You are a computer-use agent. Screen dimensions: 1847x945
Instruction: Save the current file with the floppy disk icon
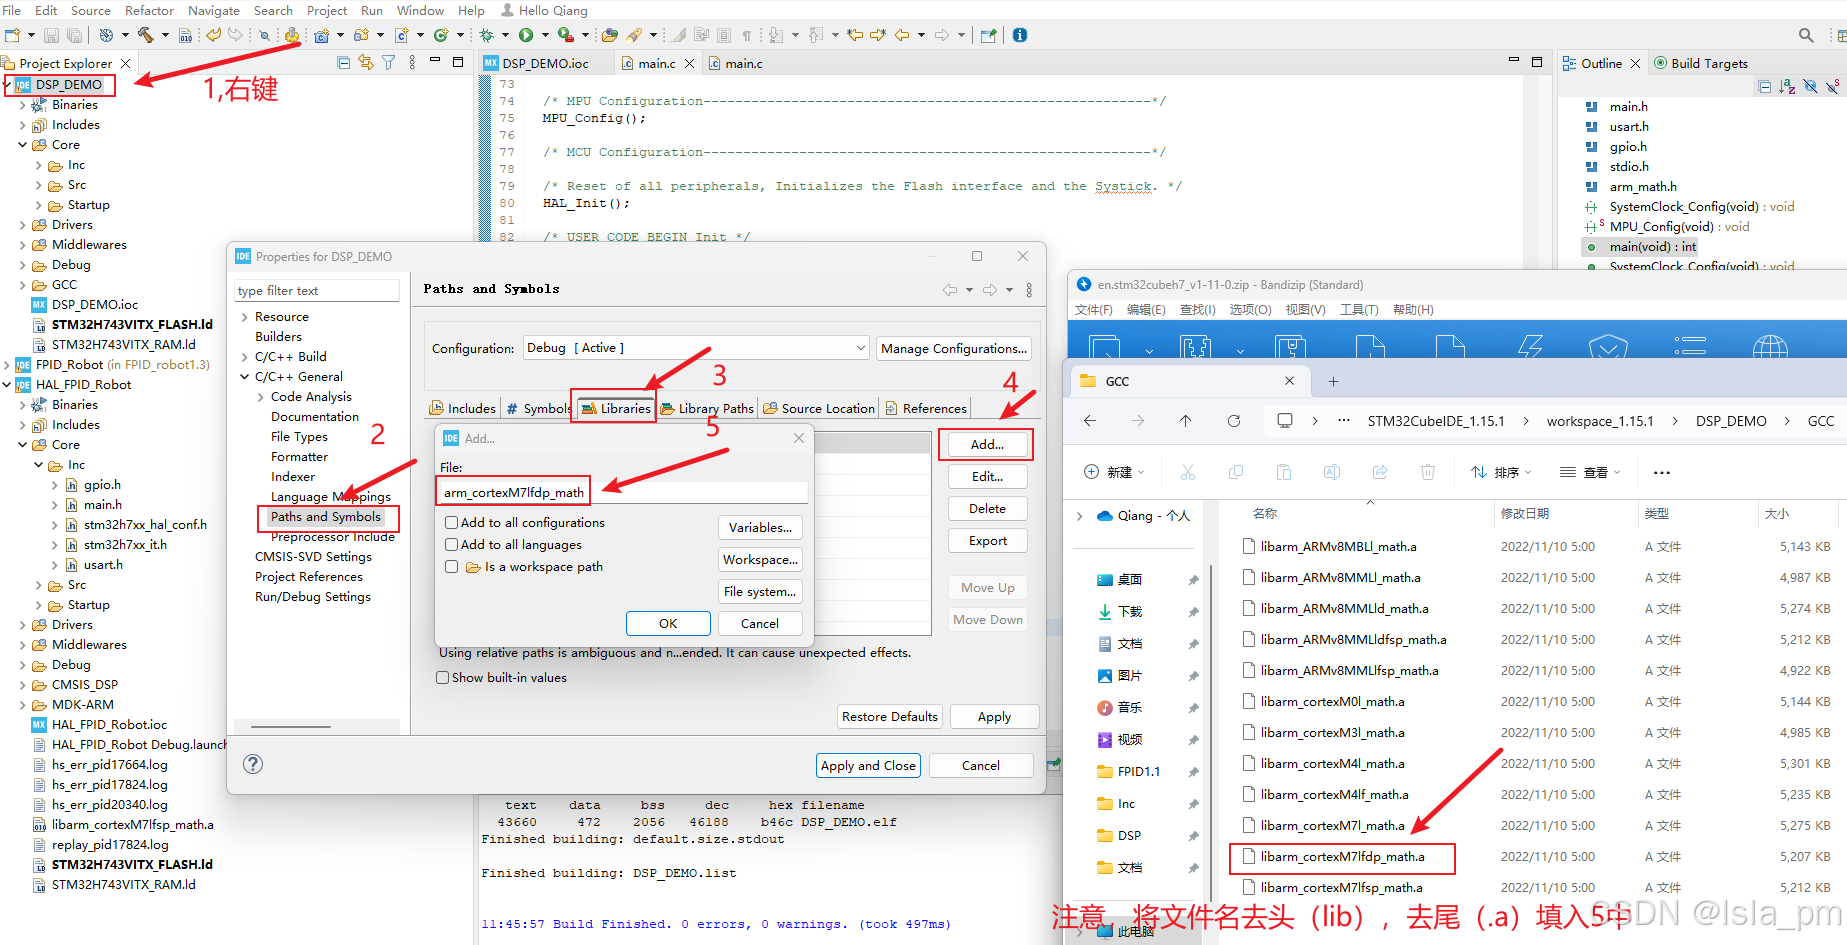tap(51, 35)
